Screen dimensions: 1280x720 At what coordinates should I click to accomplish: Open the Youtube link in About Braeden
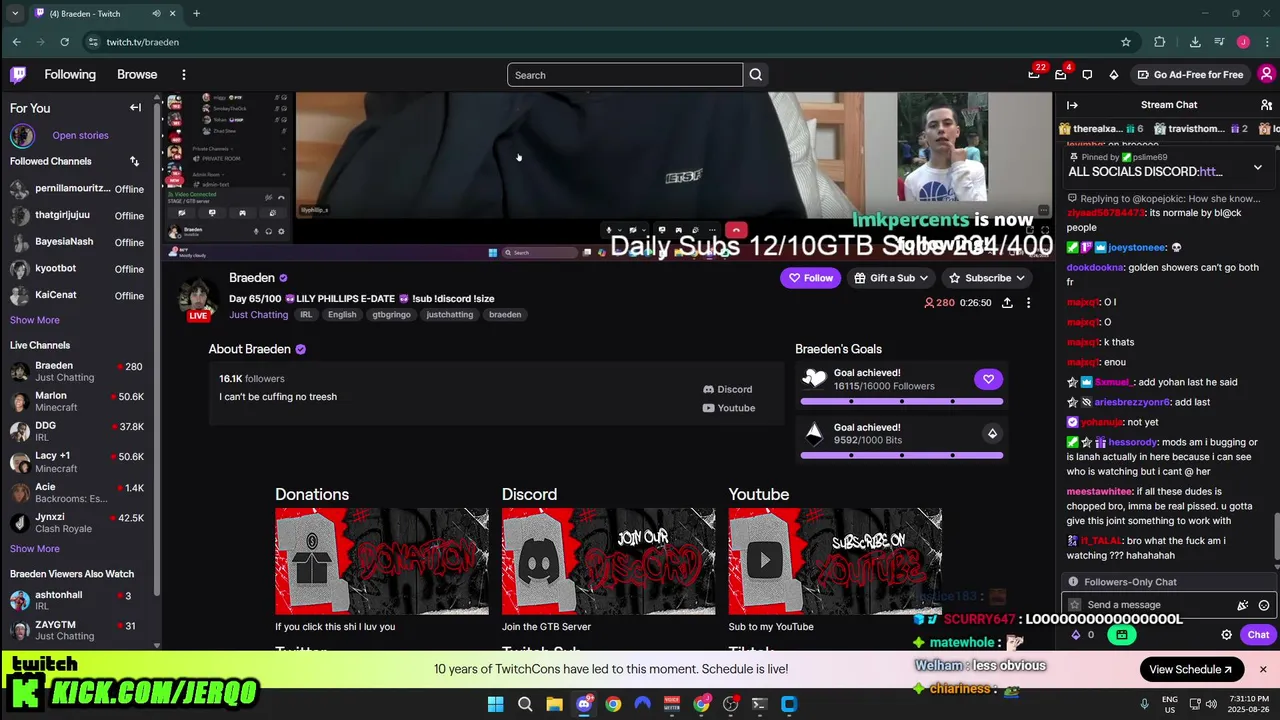(x=728, y=408)
